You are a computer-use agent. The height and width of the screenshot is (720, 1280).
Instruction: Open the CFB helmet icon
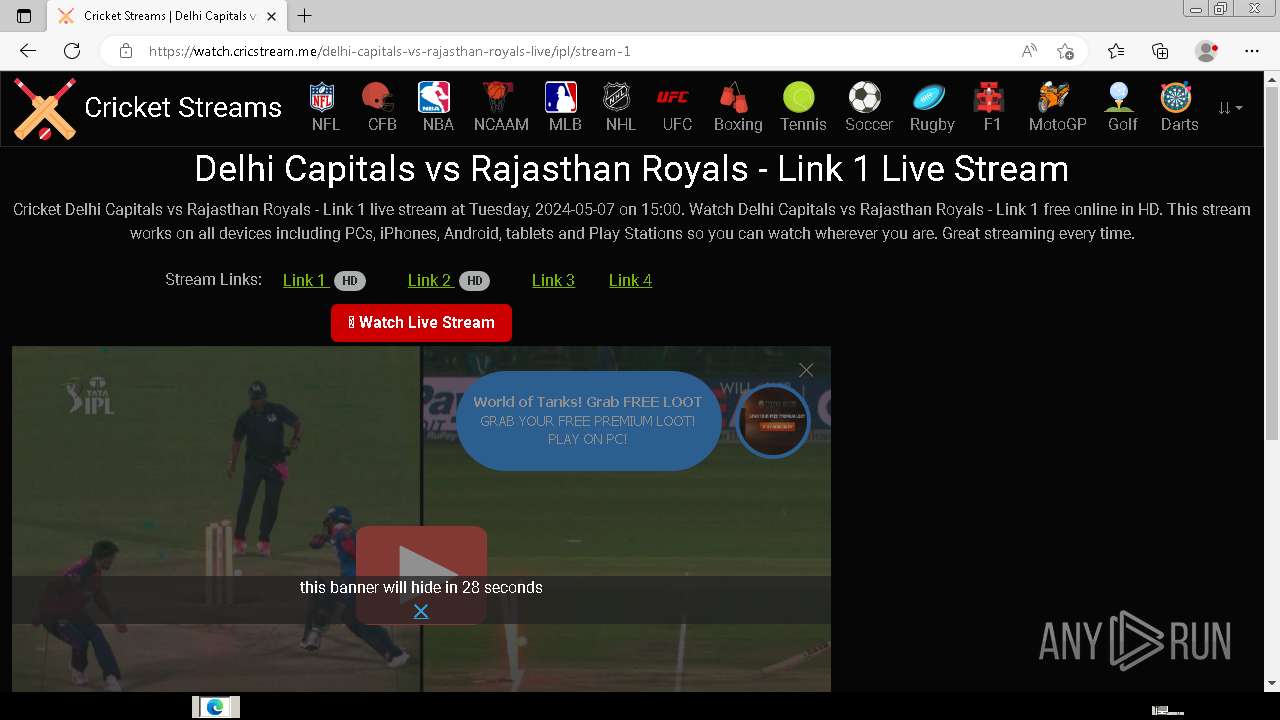[378, 97]
